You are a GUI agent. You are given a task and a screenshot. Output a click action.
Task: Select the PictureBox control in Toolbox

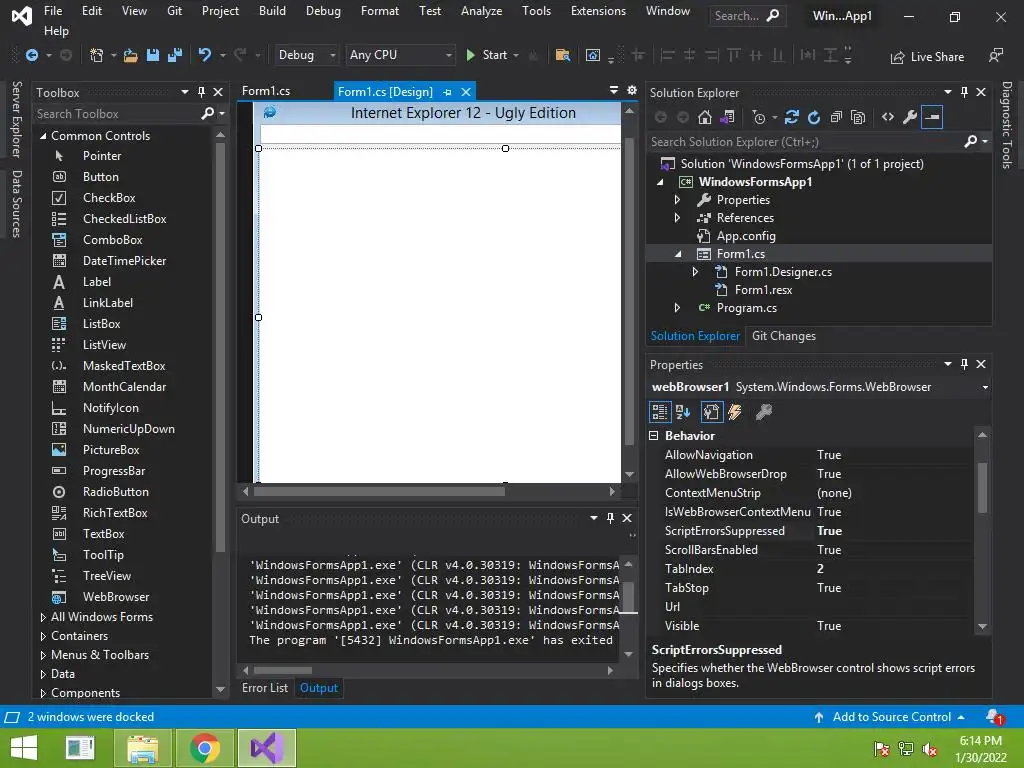coord(111,449)
